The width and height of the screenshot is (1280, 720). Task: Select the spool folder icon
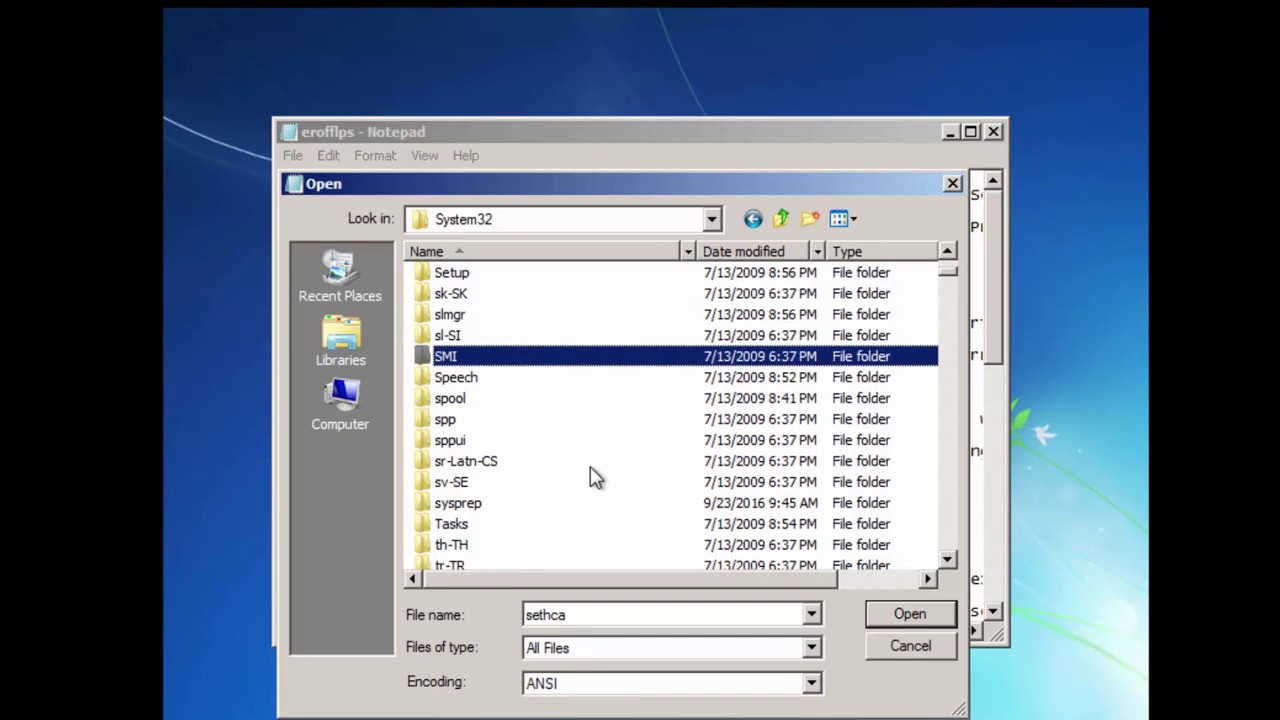point(422,398)
